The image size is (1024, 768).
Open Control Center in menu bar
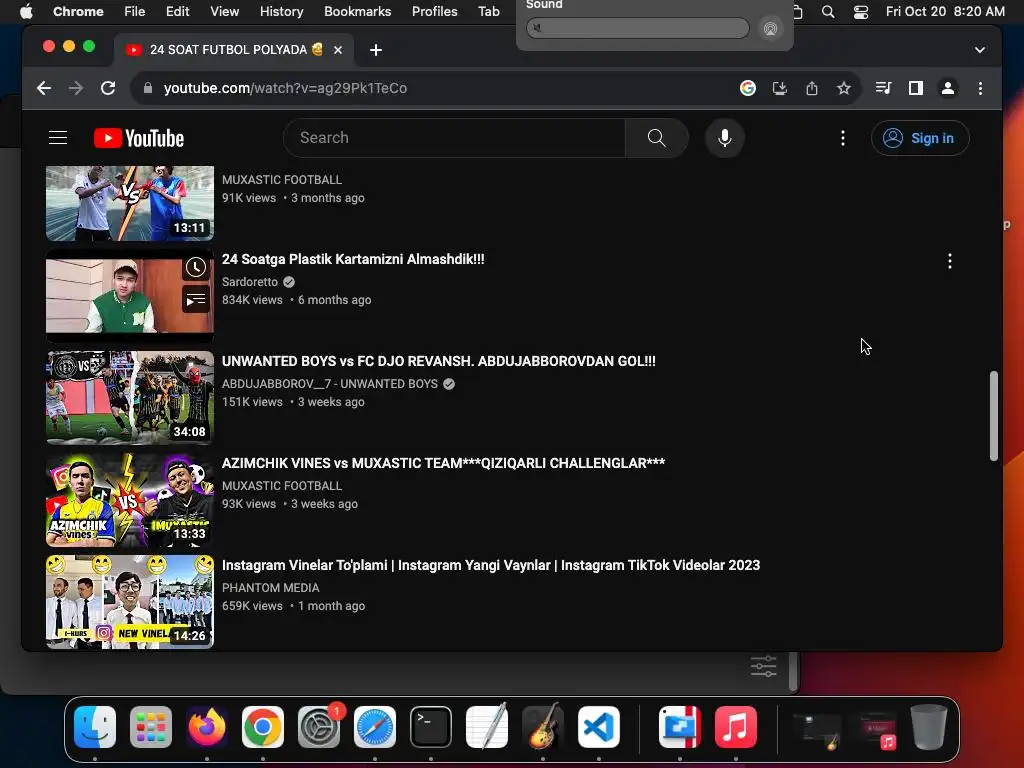point(861,12)
